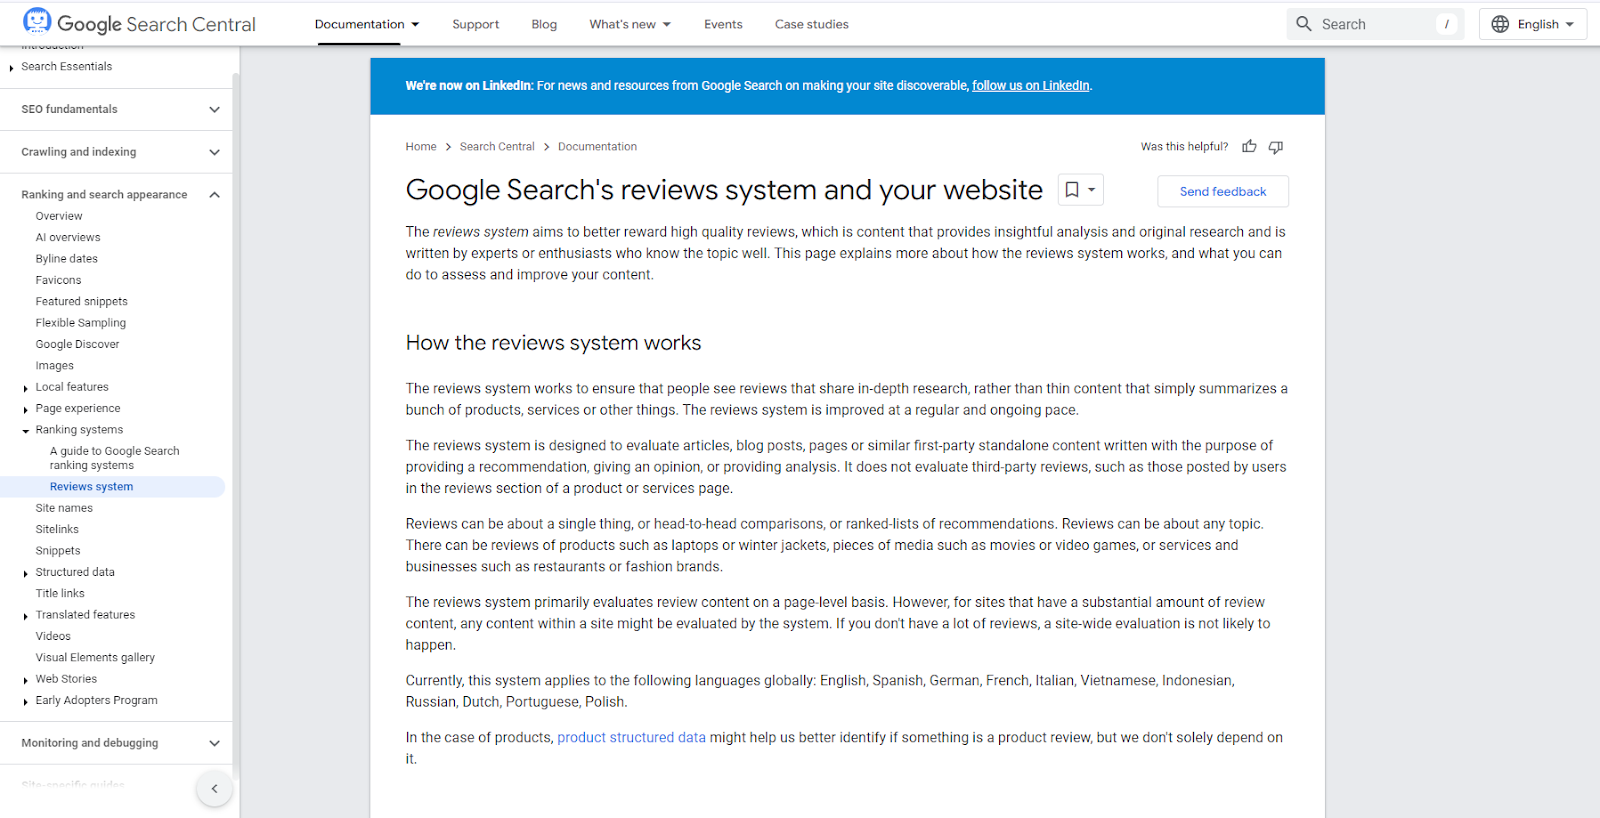1600x818 pixels.
Task: Click the Search Central breadcrumb
Action: [x=497, y=147]
